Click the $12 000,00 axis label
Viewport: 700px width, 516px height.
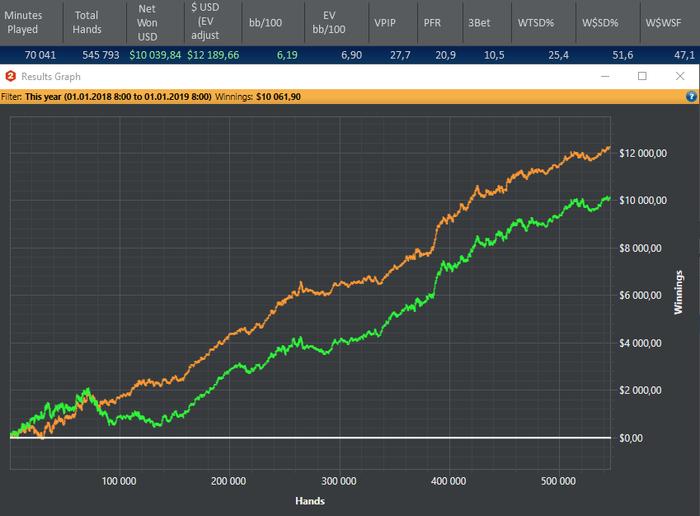(643, 154)
